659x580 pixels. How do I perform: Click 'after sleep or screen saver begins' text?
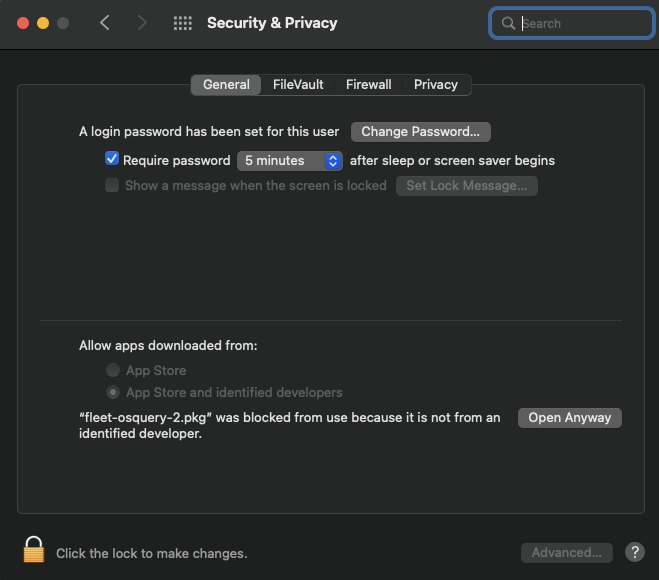pos(452,161)
